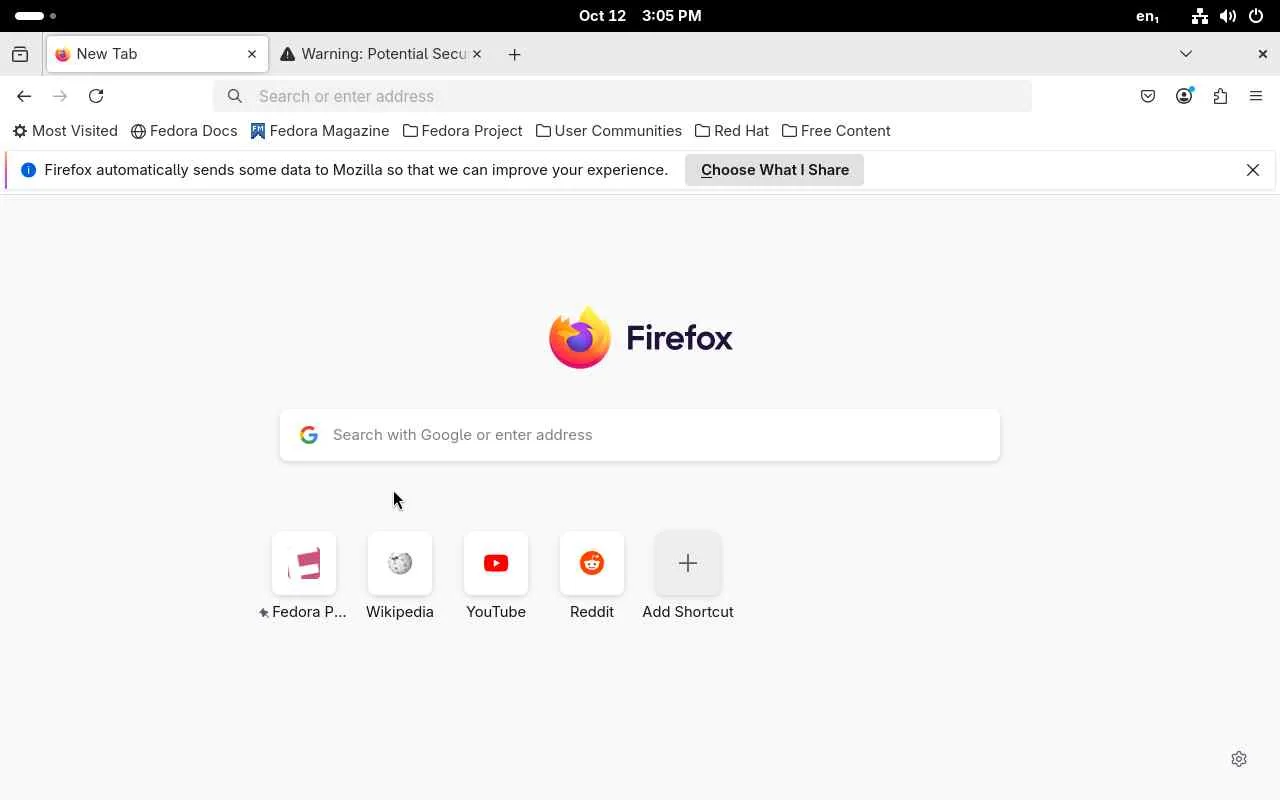Expand the User Communities bookmarks folder
The image size is (1280, 800).
pos(609,131)
